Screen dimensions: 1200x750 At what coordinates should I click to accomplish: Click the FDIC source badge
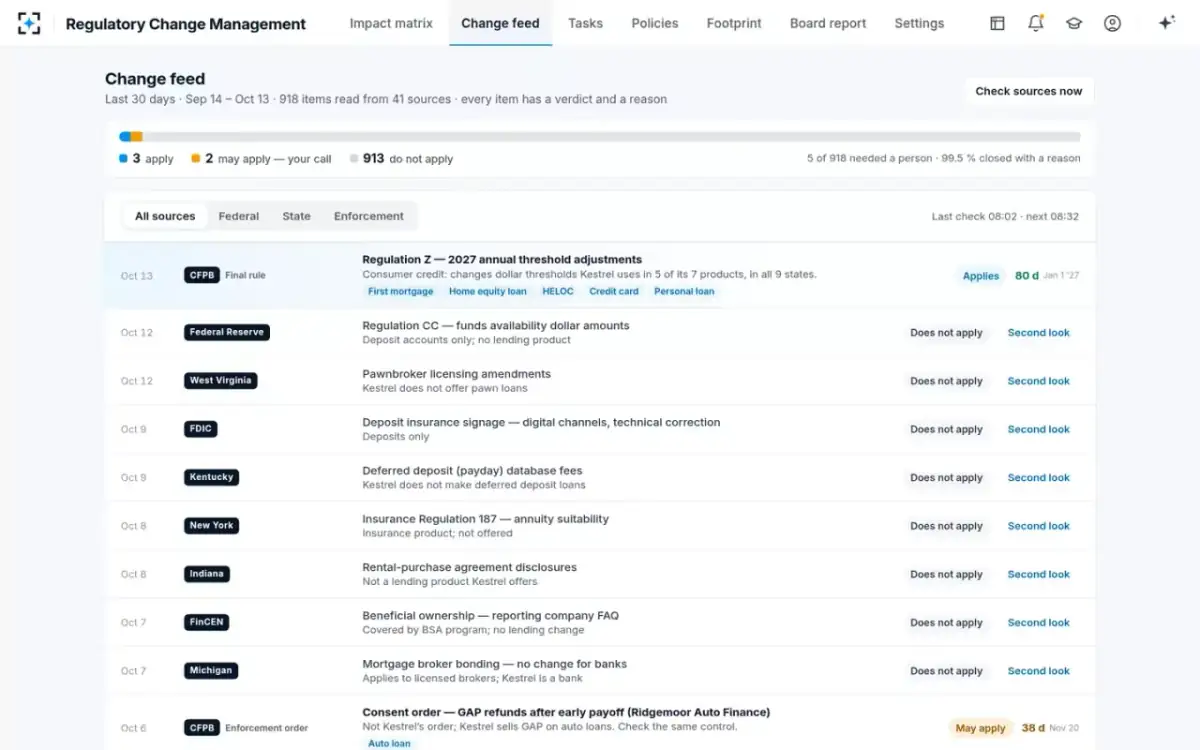[200, 429]
